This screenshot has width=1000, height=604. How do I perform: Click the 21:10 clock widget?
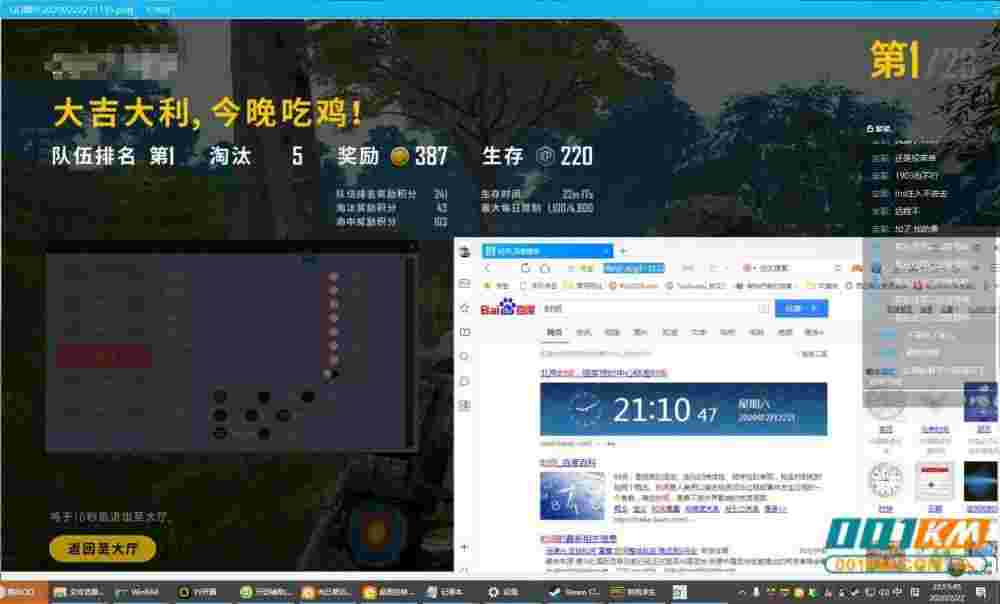pyautogui.click(x=684, y=409)
